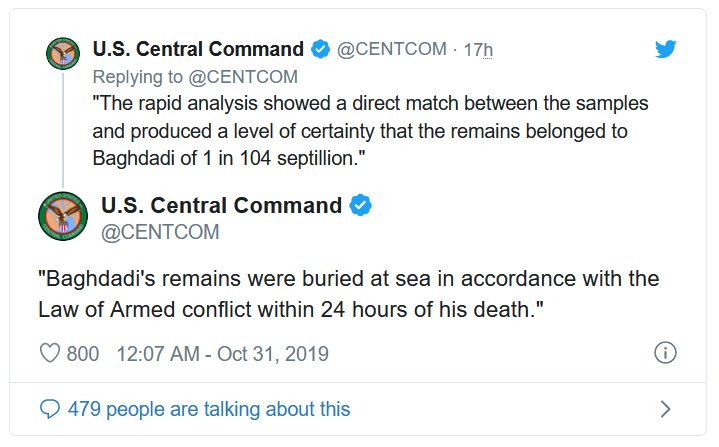
Task: Open '479 people are talking about this'
Action: pyautogui.click(x=209, y=409)
